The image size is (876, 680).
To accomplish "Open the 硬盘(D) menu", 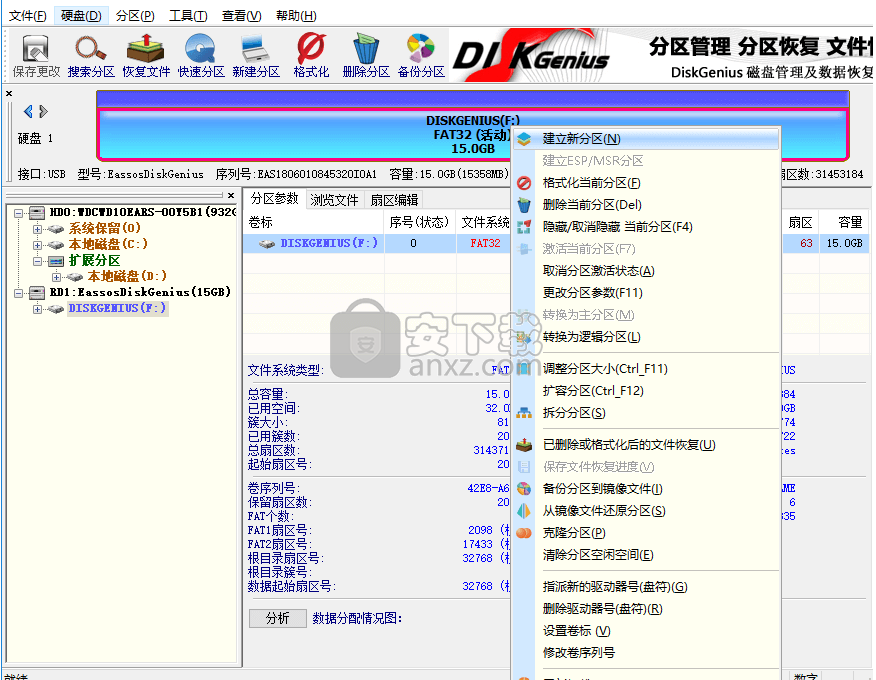I will (x=81, y=16).
